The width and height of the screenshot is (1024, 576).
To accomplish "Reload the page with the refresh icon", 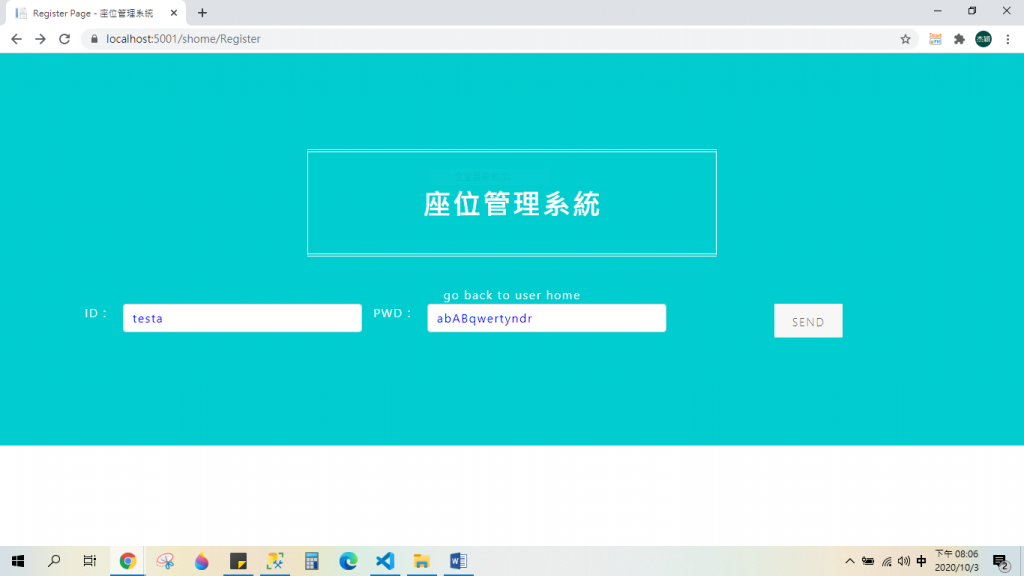I will pyautogui.click(x=64, y=39).
